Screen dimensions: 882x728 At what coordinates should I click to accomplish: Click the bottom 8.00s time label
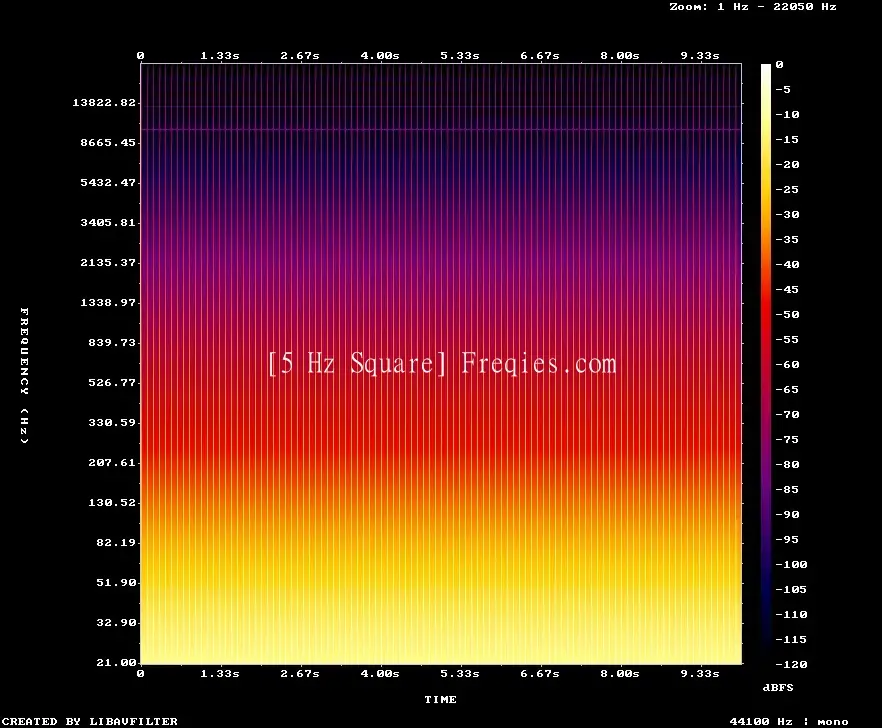click(619, 673)
